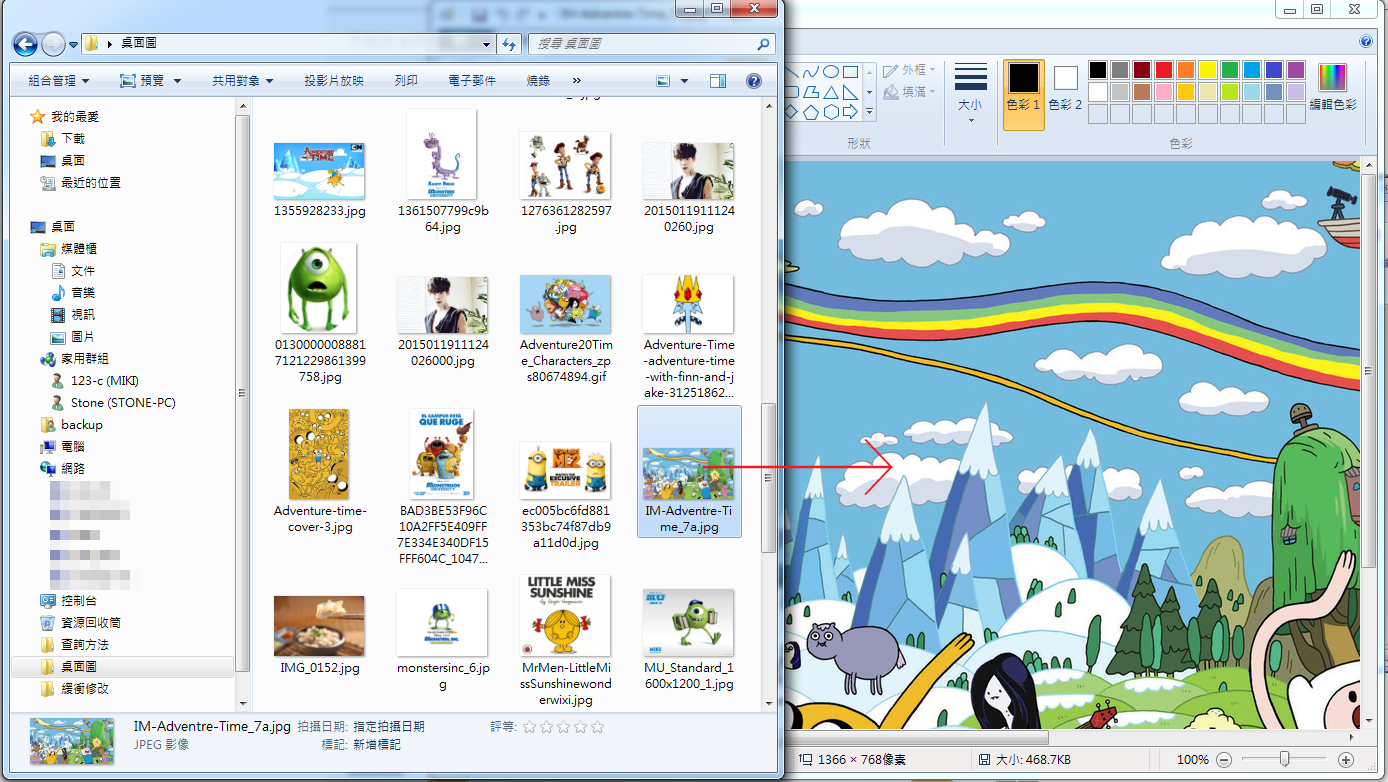Select the MU_Standard_1600x1200_1.jpg thumbnail
Screen dimensions: 1388x782
pos(688,622)
